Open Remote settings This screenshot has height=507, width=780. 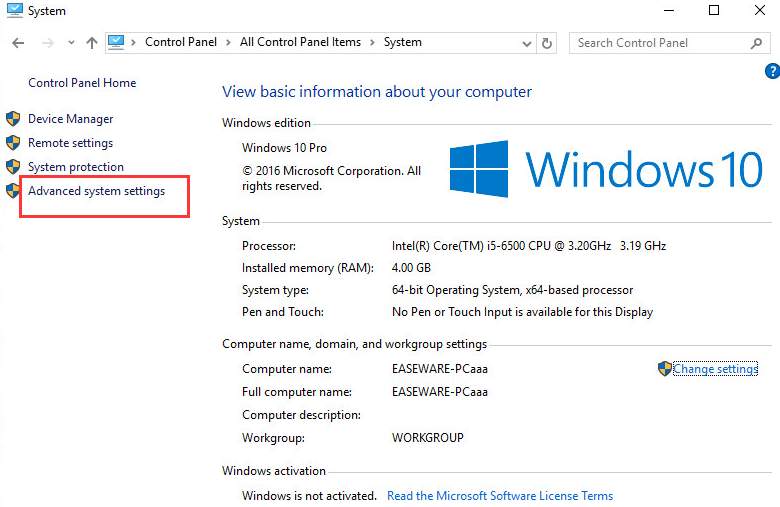71,143
